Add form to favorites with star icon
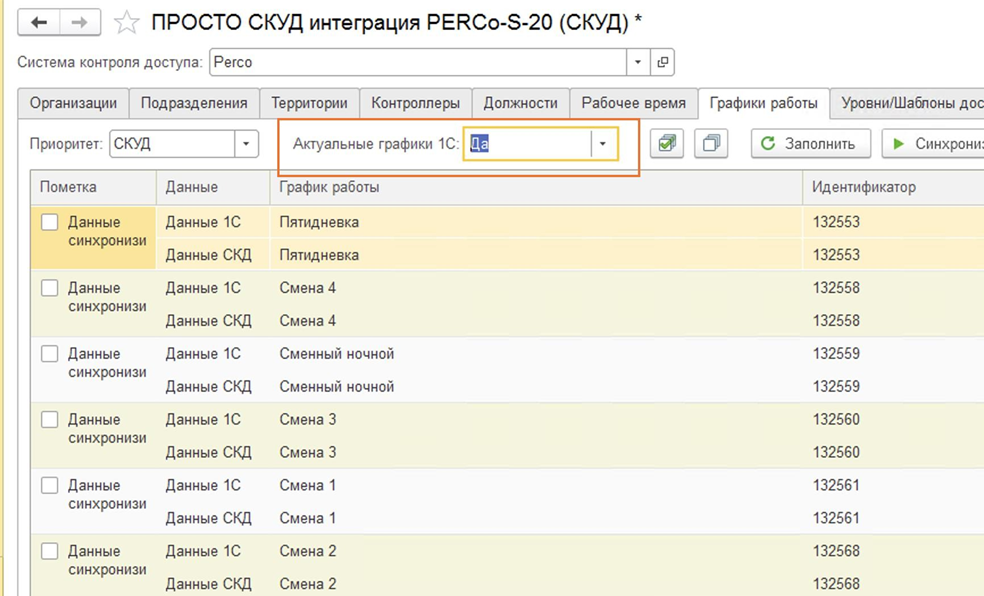 [x=126, y=23]
